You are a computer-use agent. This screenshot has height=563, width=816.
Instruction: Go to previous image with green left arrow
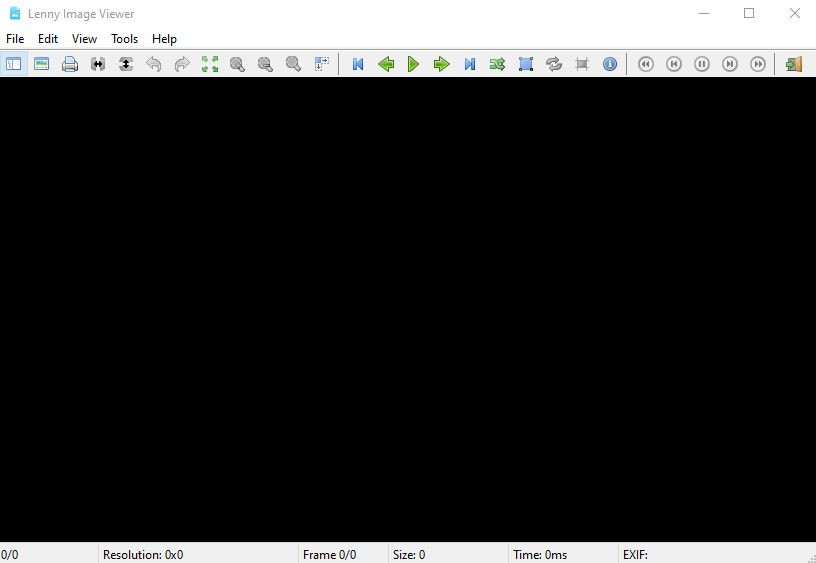point(386,64)
